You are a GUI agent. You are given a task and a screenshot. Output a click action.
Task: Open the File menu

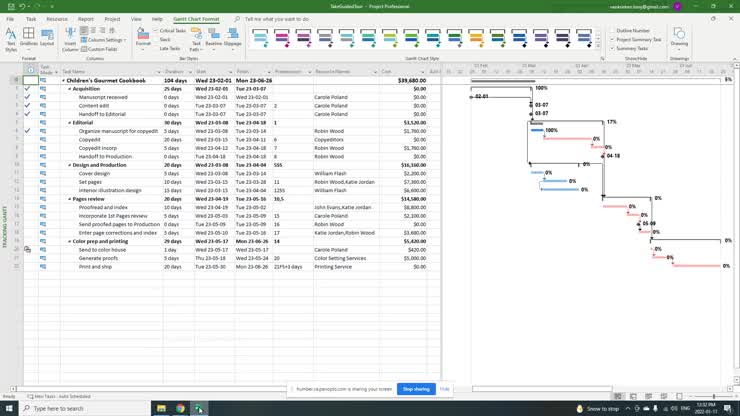pos(10,18)
